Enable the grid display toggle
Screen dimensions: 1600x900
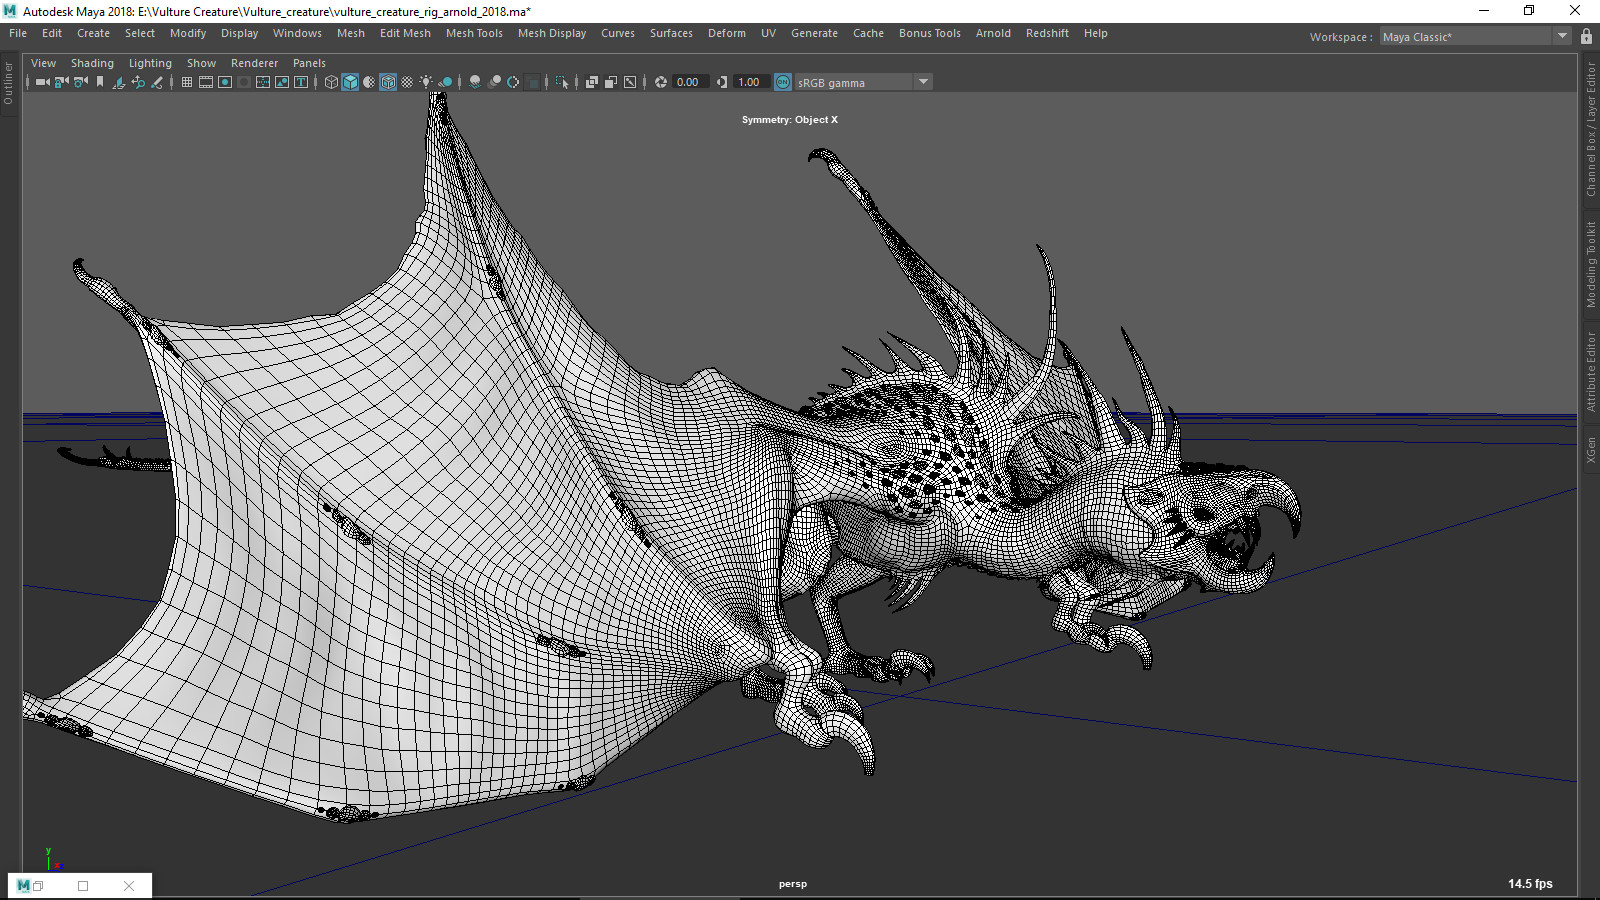(187, 82)
